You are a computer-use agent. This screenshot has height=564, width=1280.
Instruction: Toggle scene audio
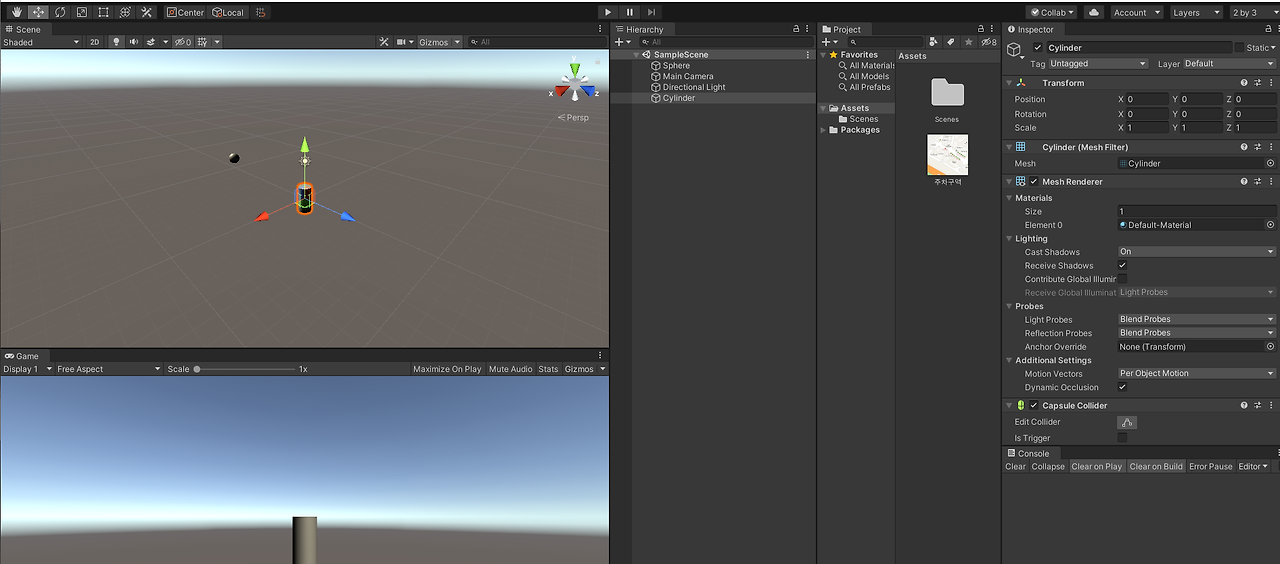(x=133, y=42)
